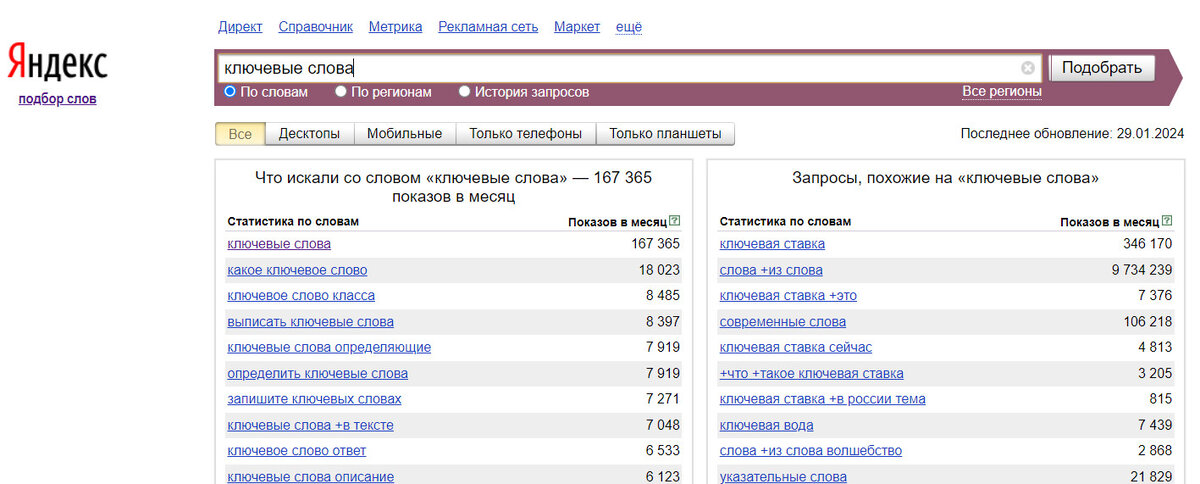
Task: Open the 'ключевая вода' similar query
Action: tap(766, 425)
